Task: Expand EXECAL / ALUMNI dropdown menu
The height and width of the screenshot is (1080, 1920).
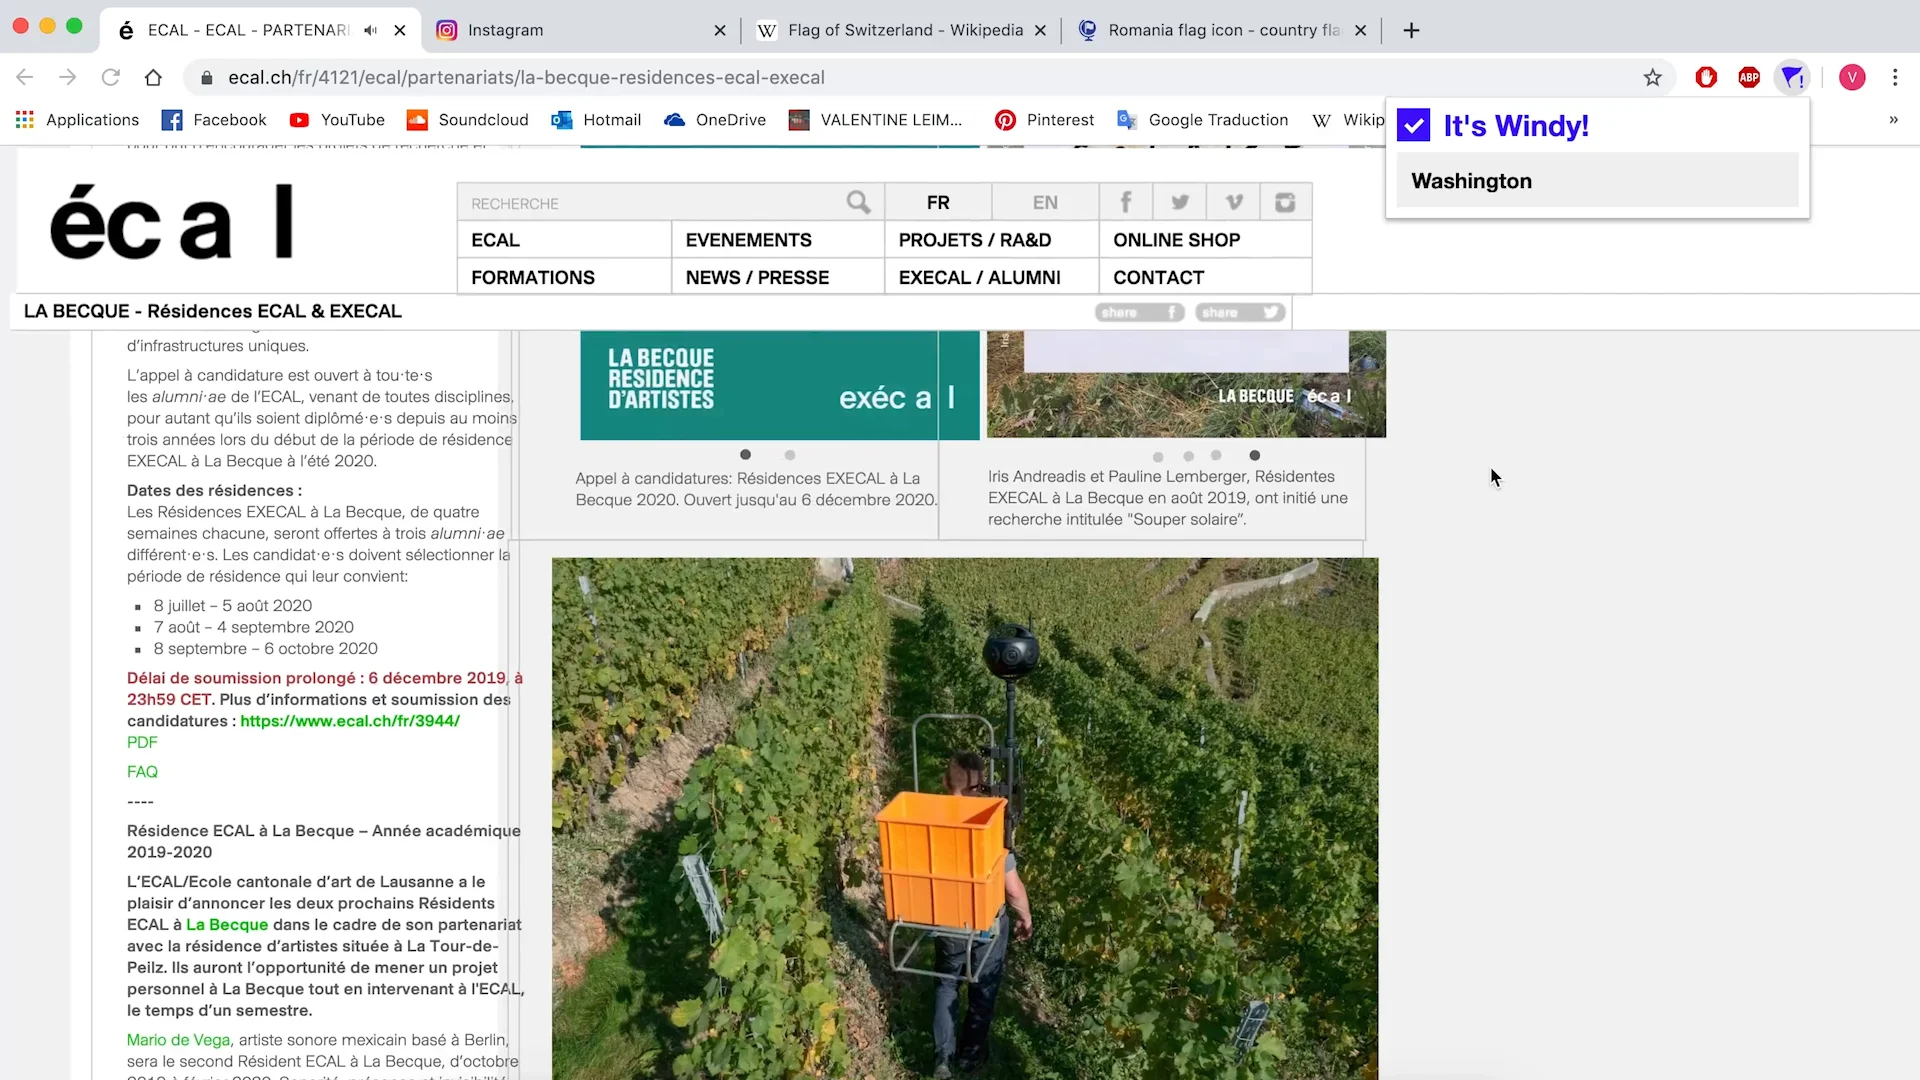Action: coord(978,277)
